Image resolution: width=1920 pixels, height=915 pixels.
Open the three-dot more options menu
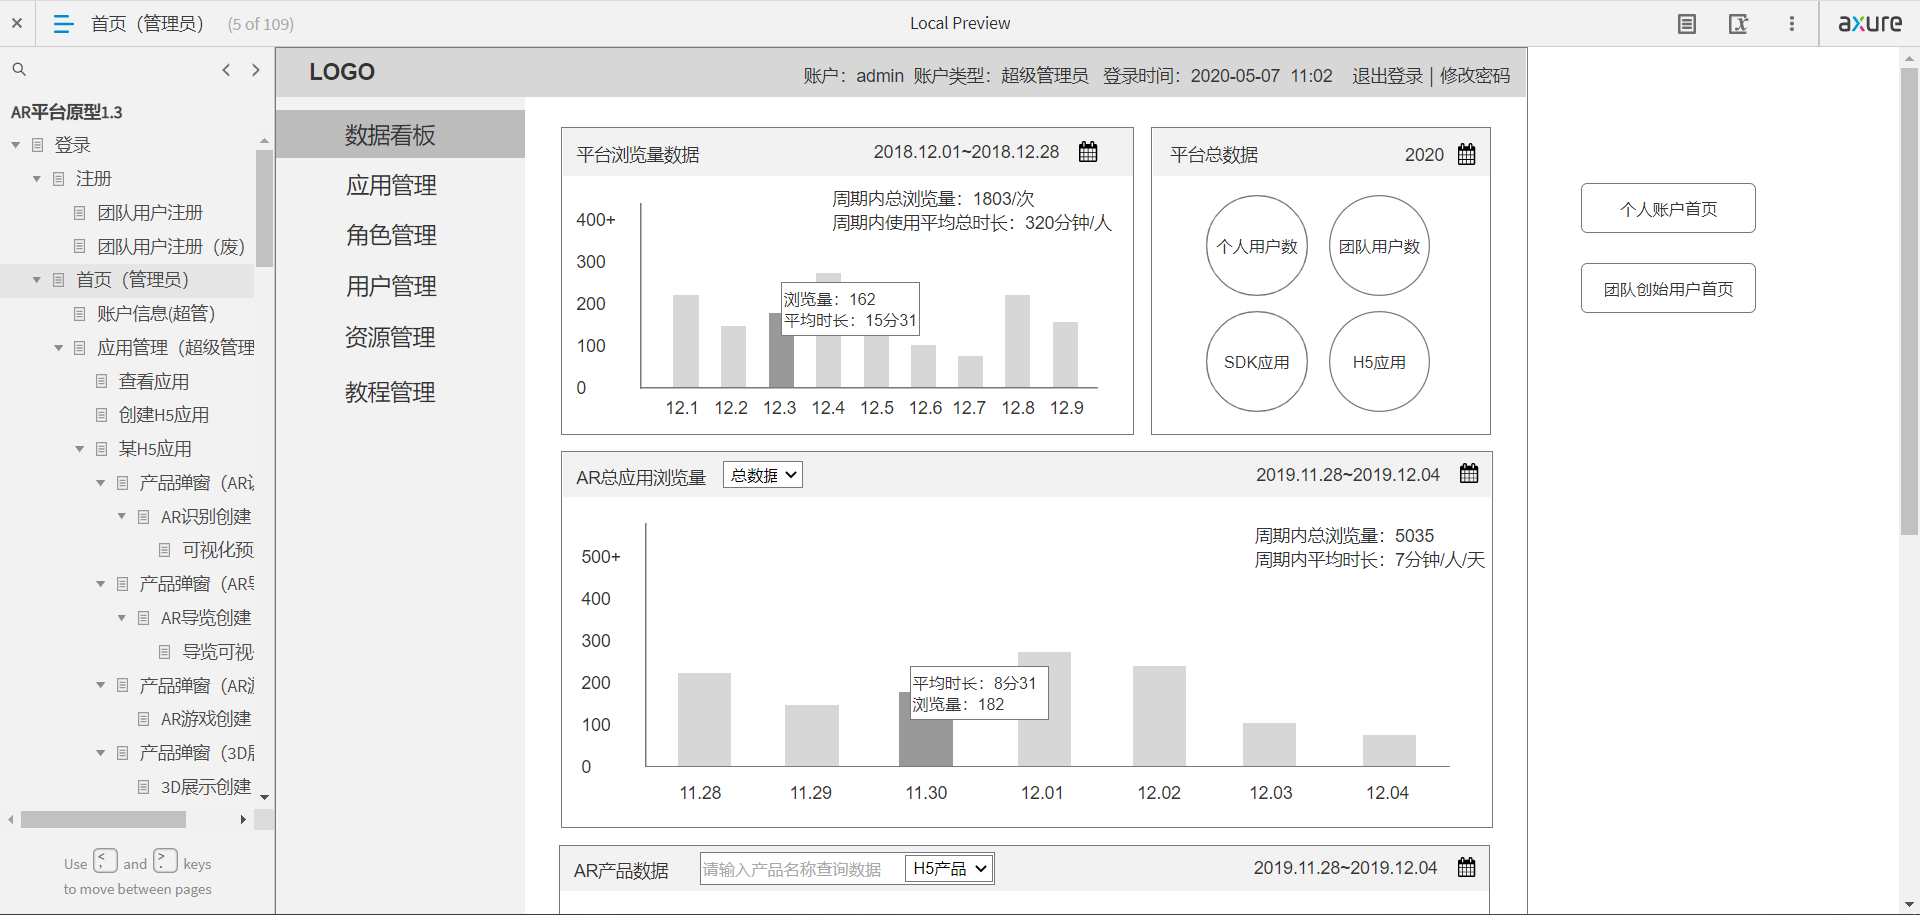tap(1792, 24)
